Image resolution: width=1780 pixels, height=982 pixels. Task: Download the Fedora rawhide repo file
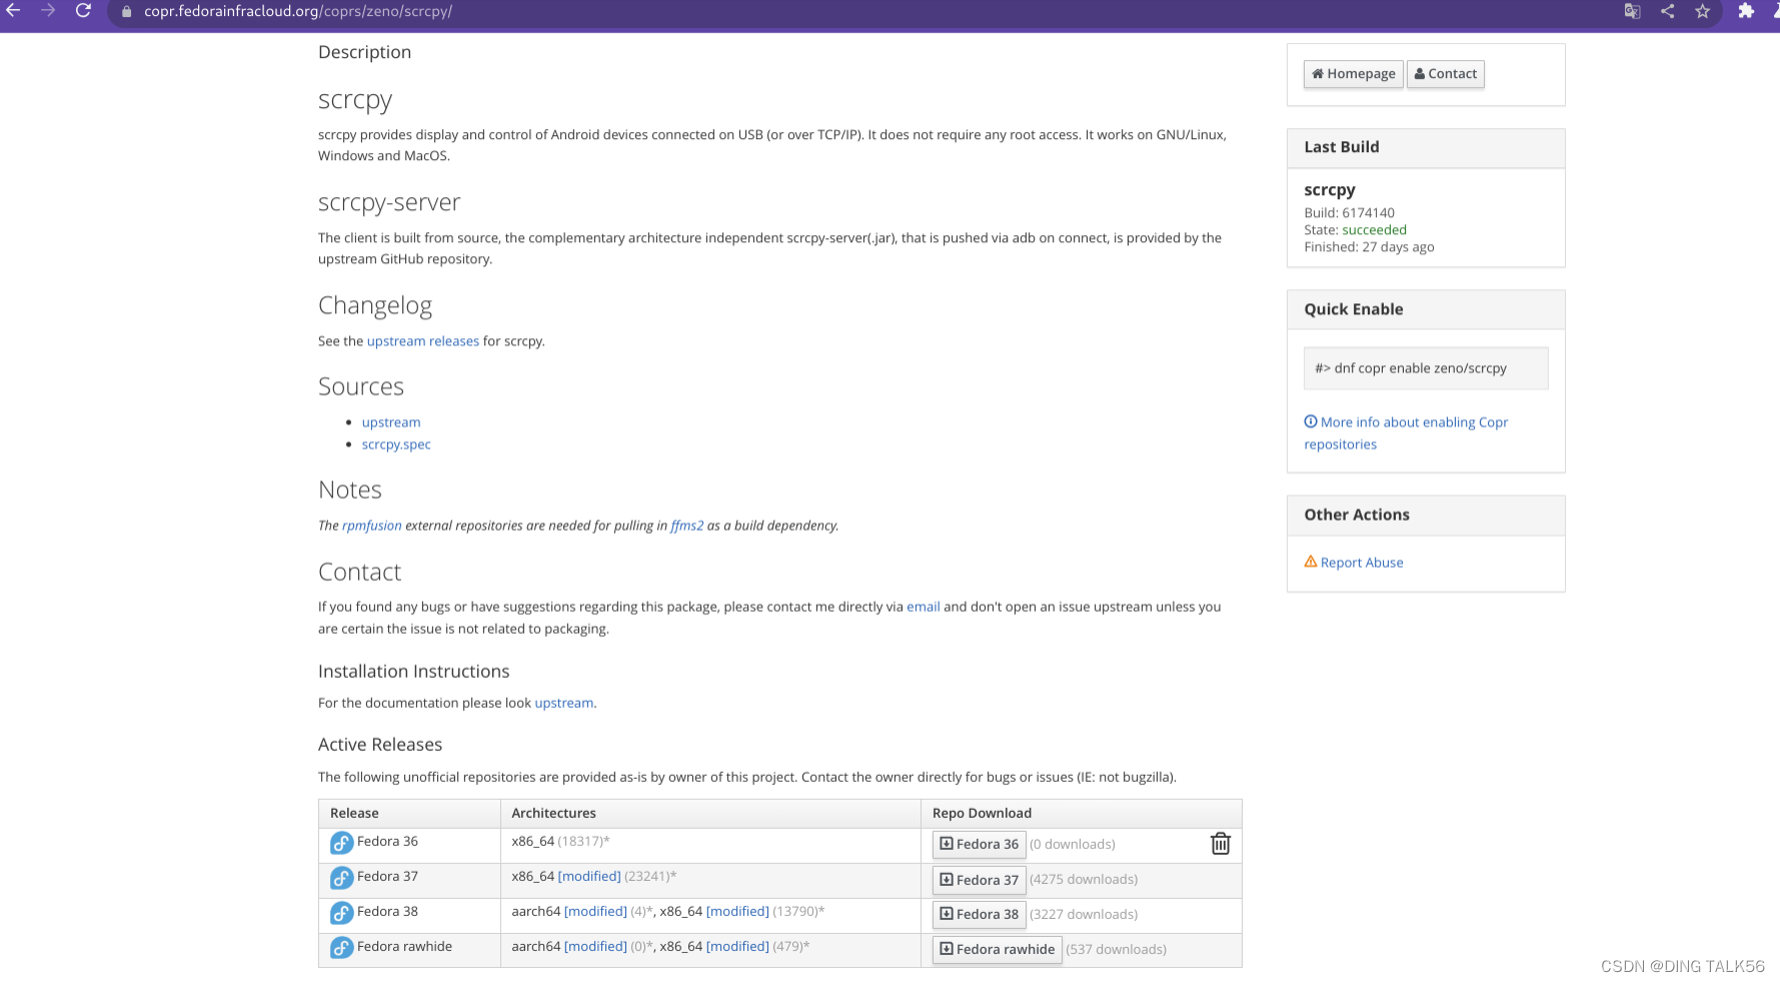point(996,949)
